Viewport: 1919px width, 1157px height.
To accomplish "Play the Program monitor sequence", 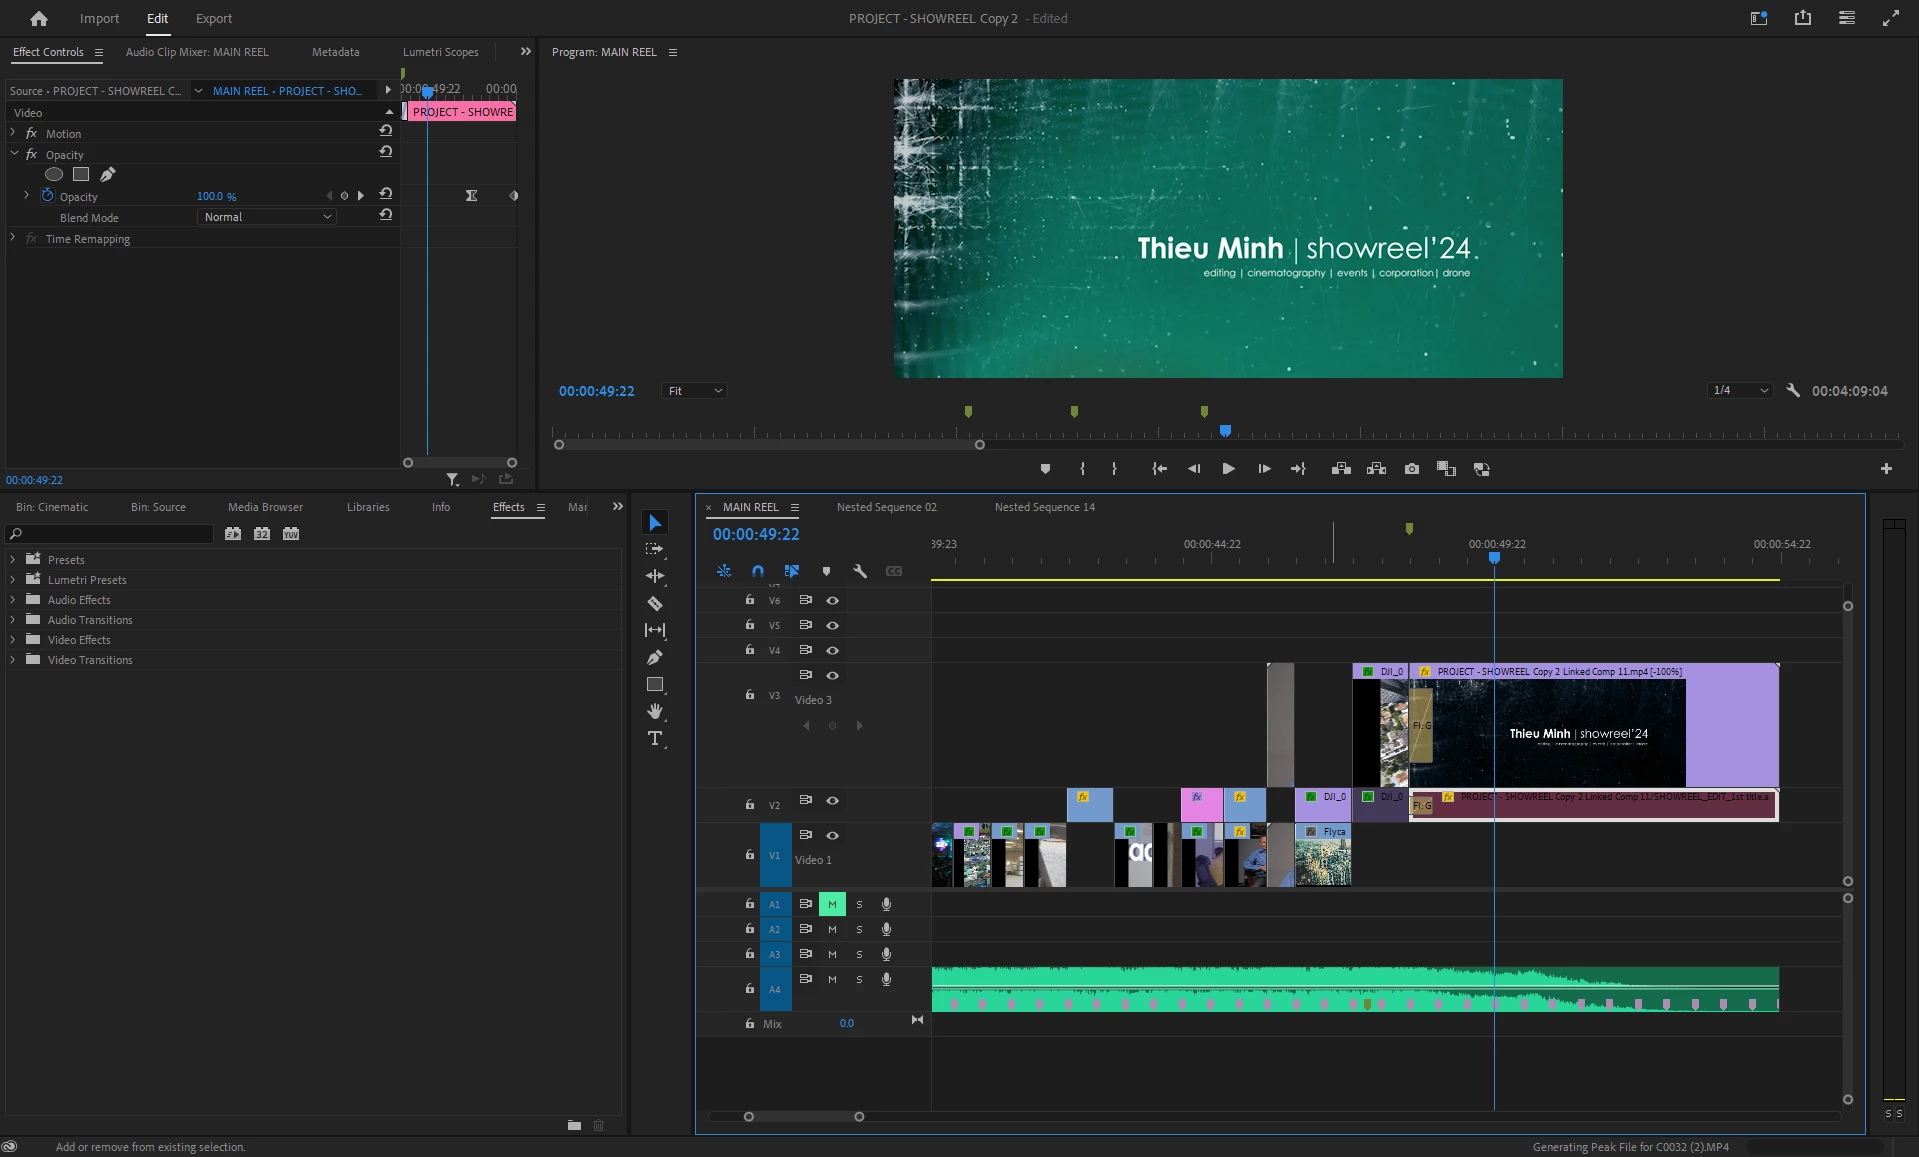I will [1229, 469].
